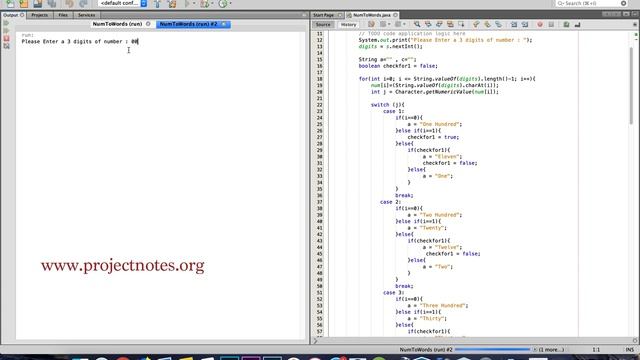
Task: Click the New Project toolbar icon
Action: click(x=24, y=4)
